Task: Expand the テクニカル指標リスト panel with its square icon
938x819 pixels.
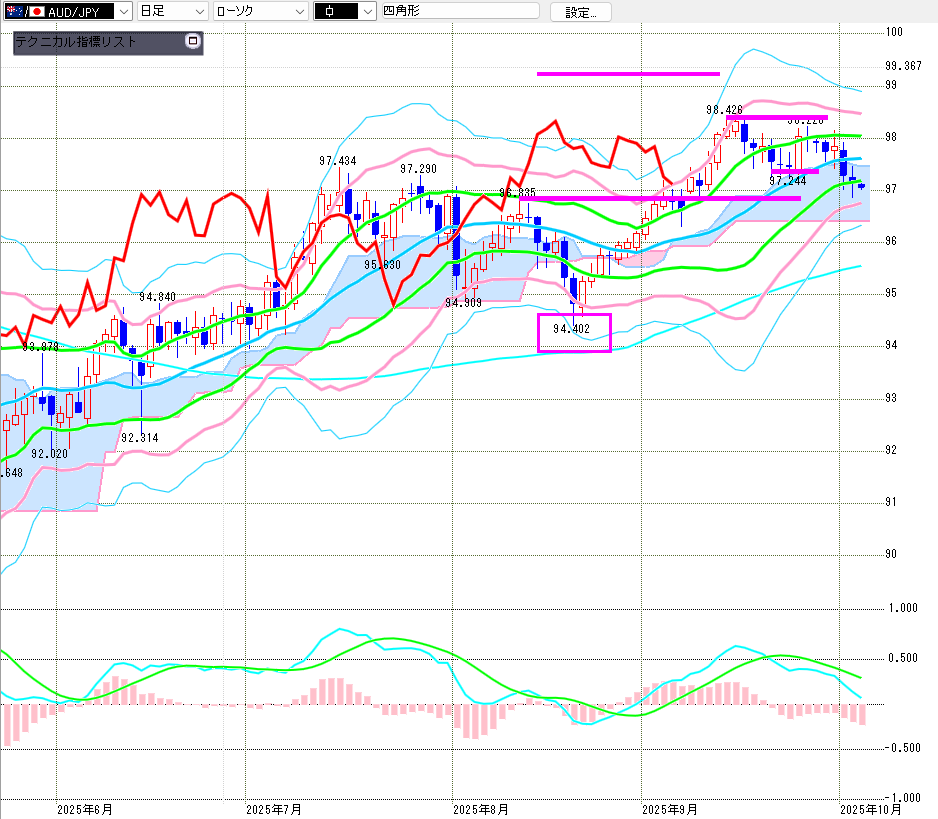Action: [193, 43]
